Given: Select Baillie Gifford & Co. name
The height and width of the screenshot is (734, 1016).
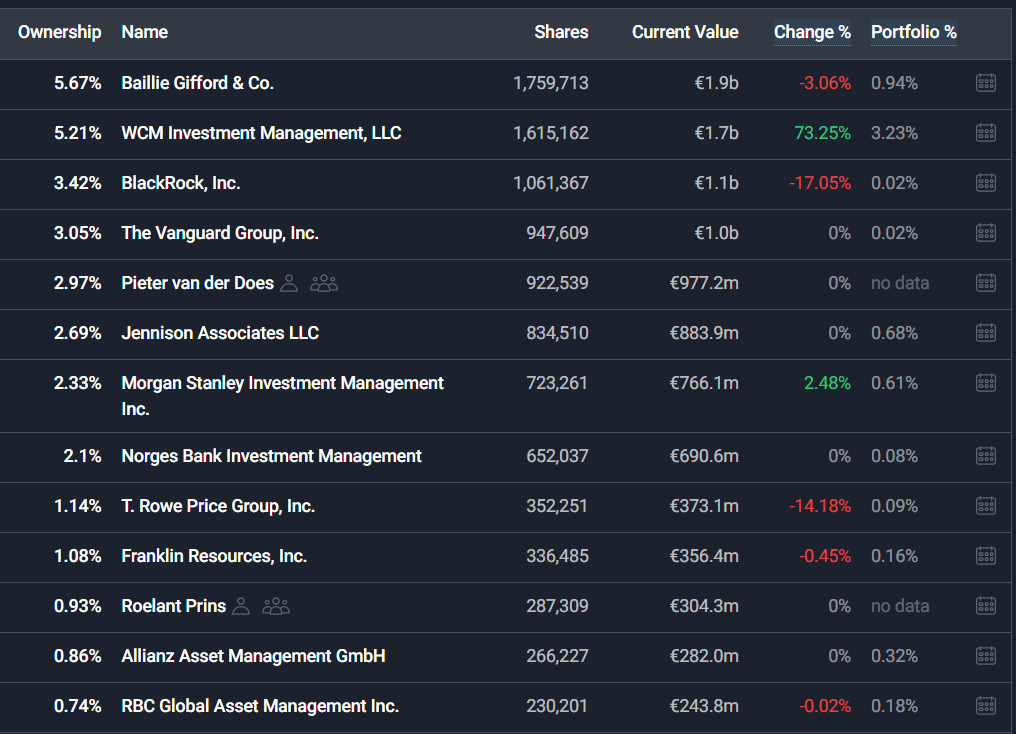Looking at the screenshot, I should 198,83.
